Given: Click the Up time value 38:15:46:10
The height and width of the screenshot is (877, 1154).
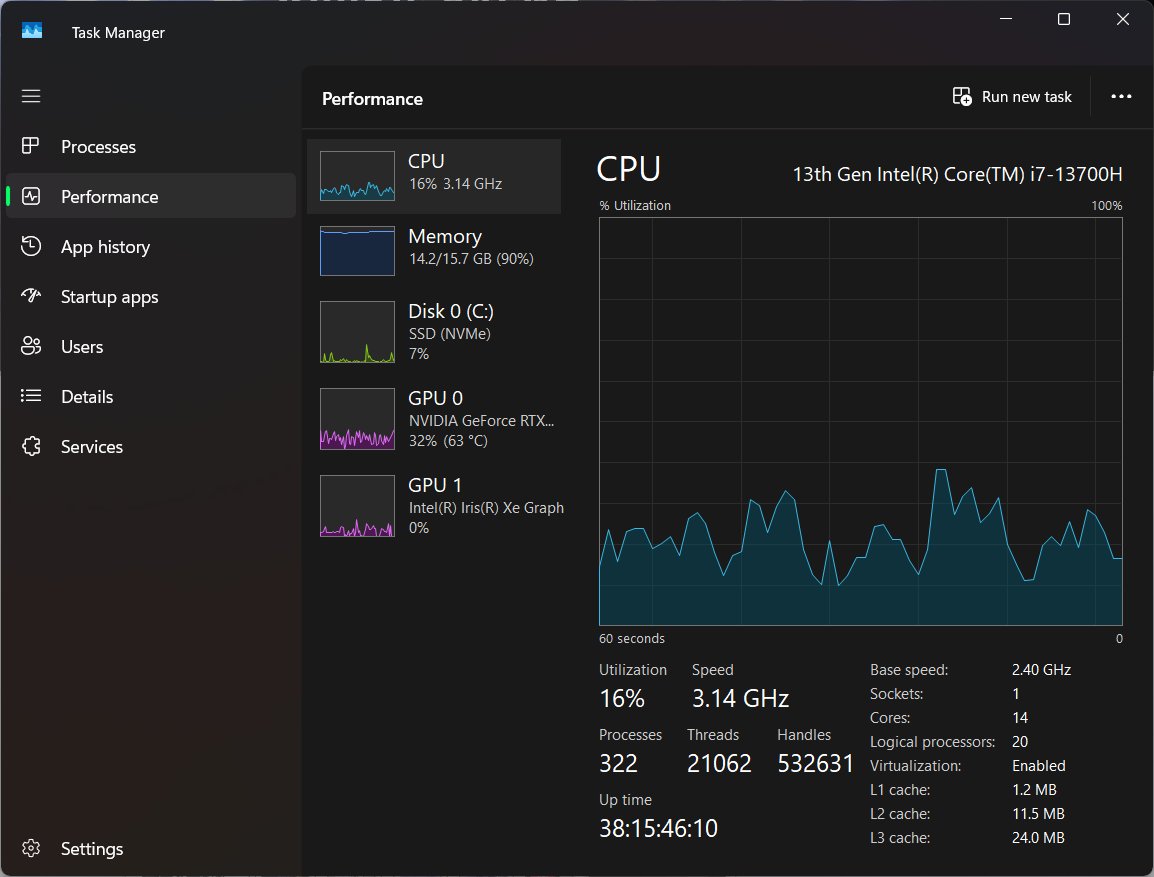Looking at the screenshot, I should (x=659, y=828).
